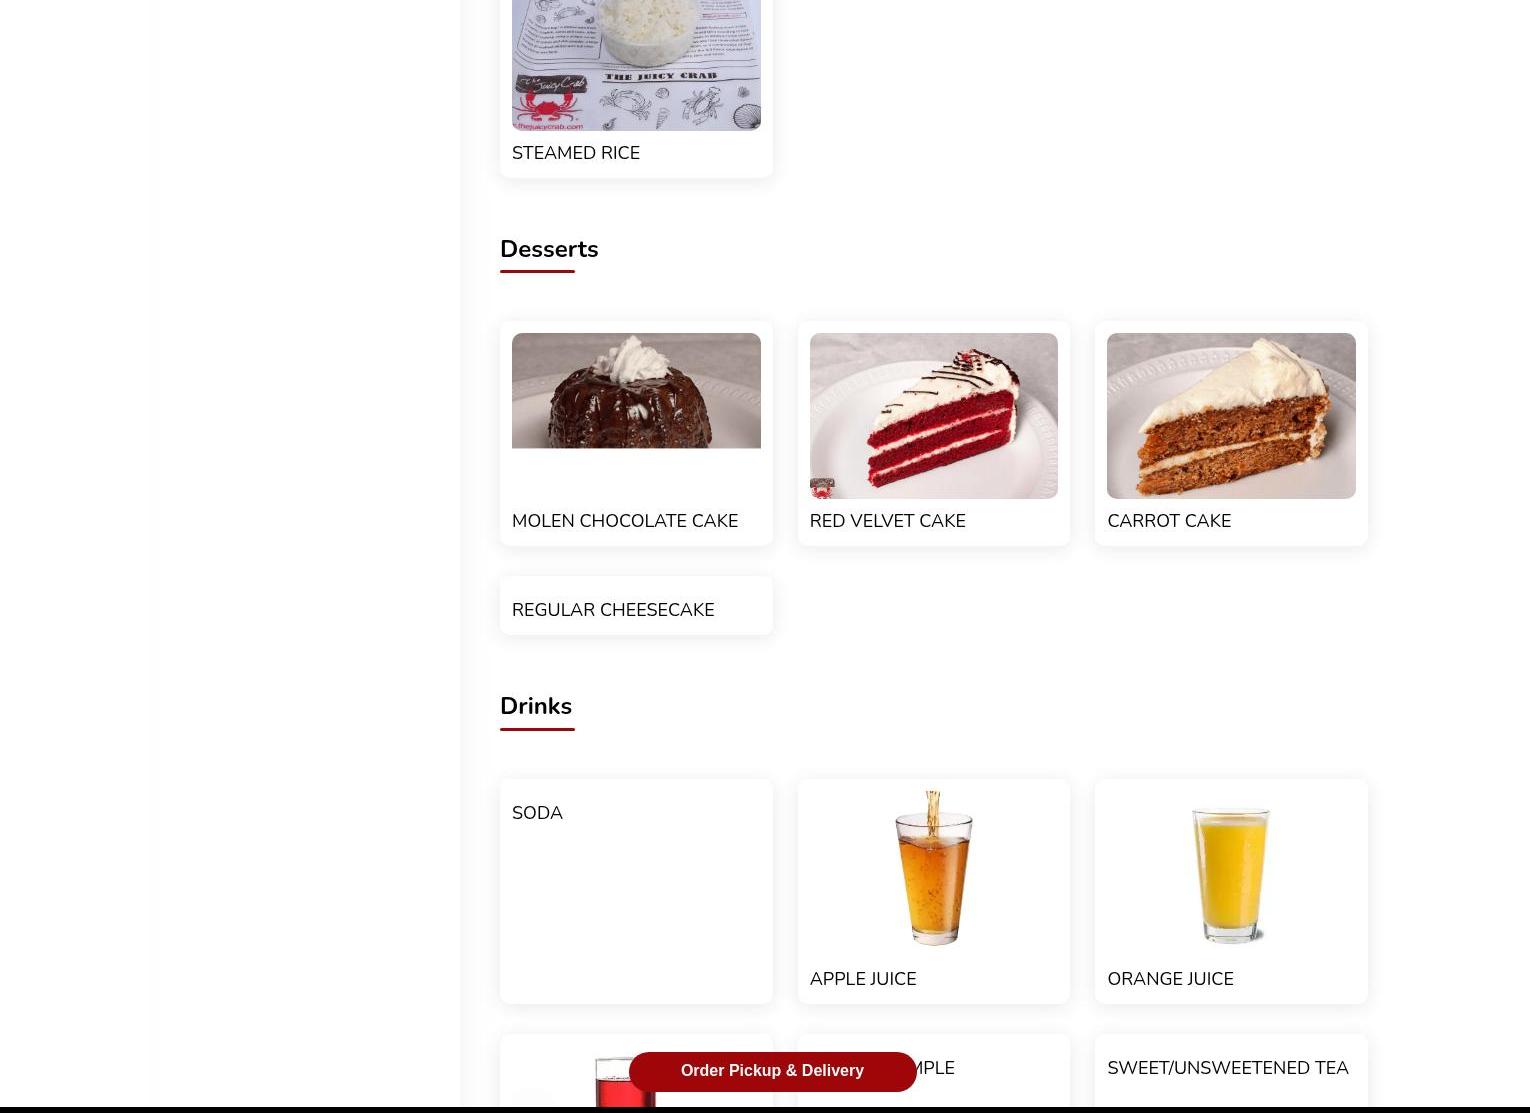The image size is (1530, 1113).
Task: Select Molen Chocolate Cake item title
Action: 625,521
